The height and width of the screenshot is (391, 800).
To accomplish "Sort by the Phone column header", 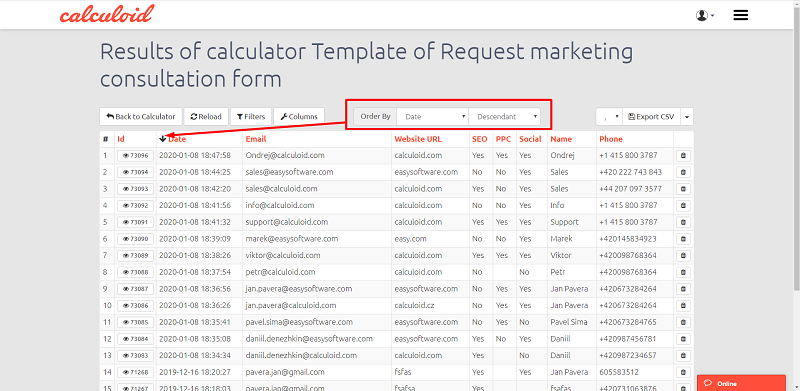I will coord(611,139).
